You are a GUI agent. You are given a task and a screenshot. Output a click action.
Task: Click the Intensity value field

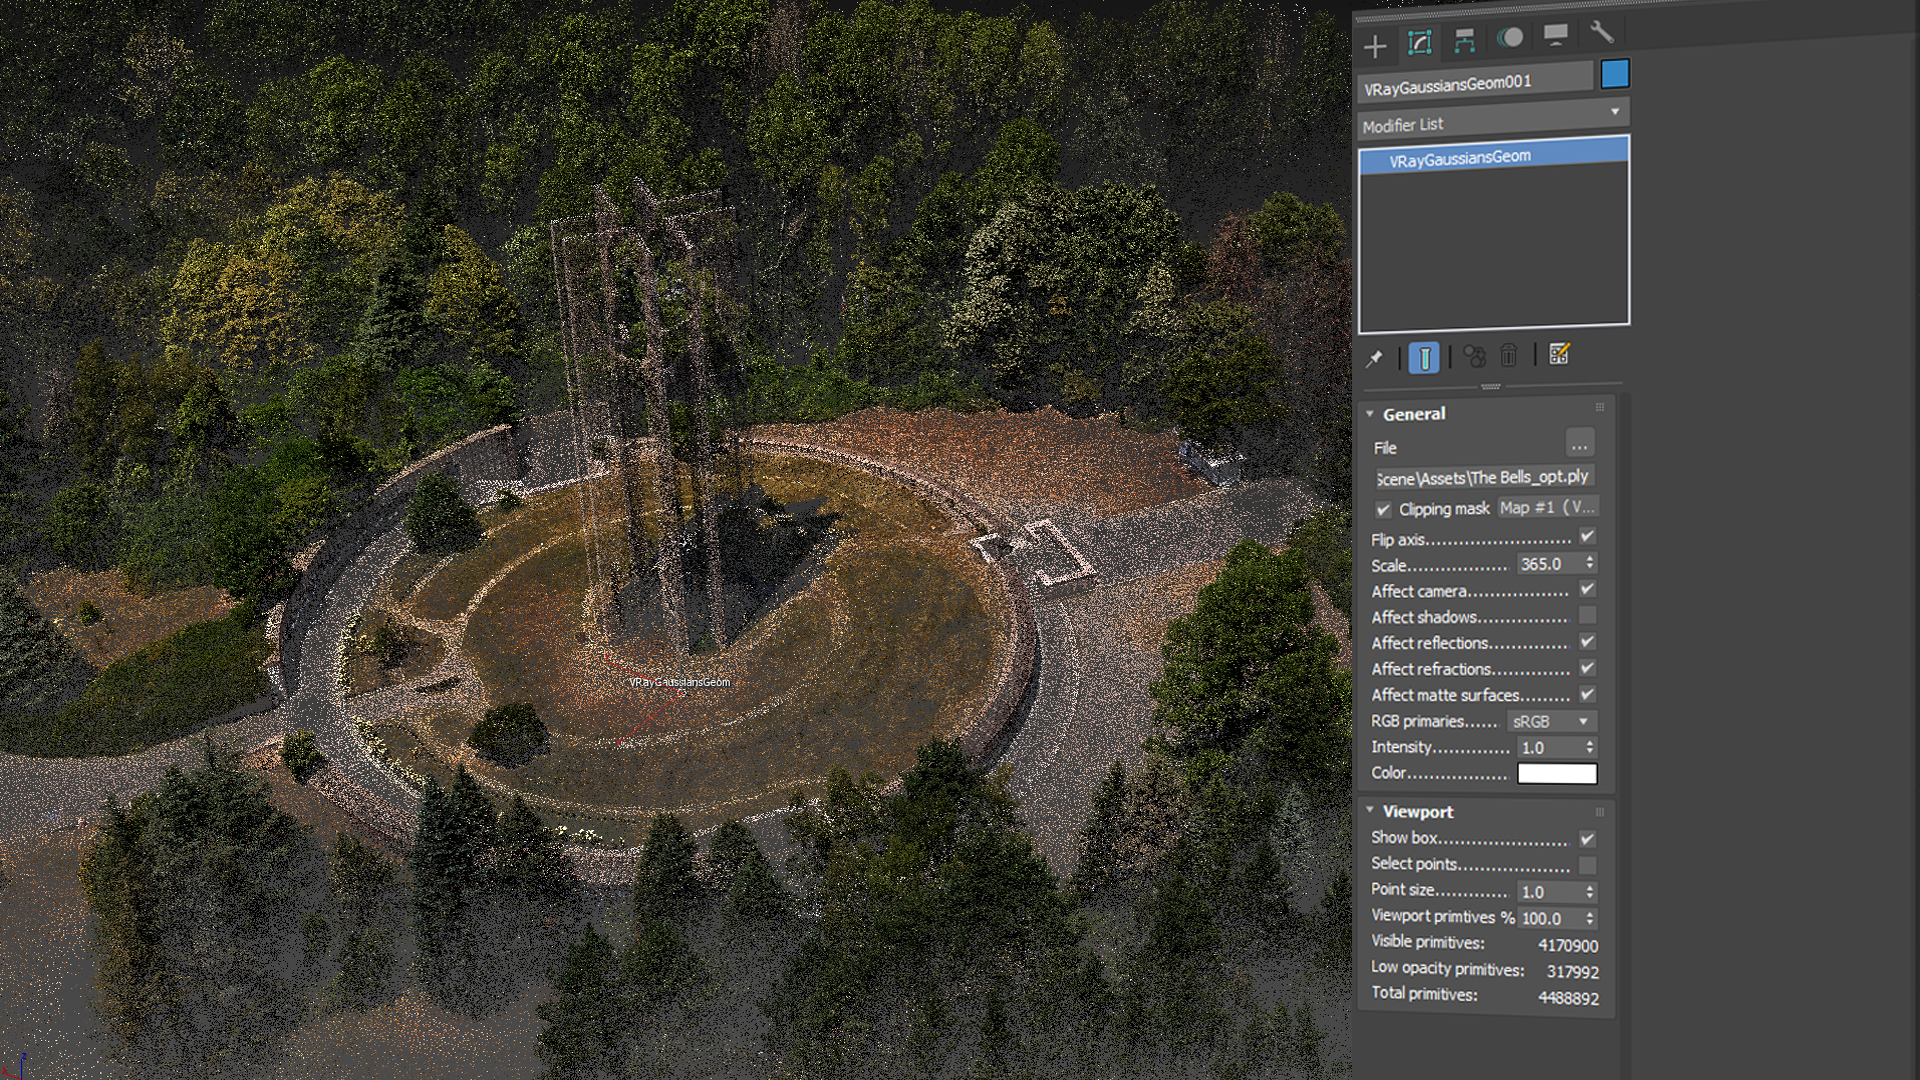click(1549, 747)
